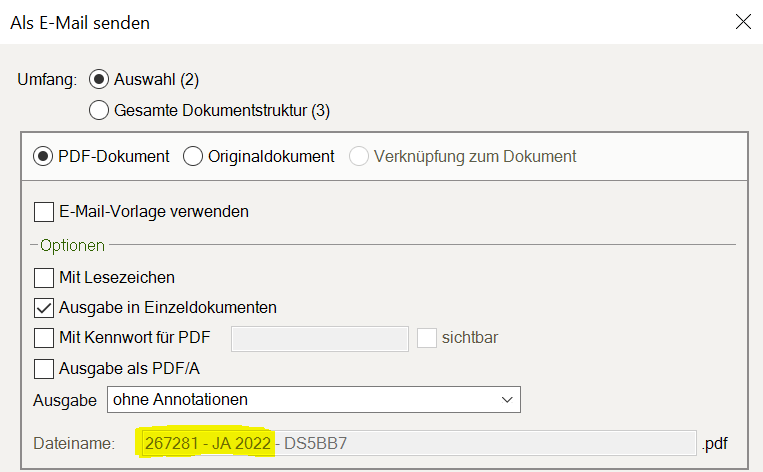763x472 pixels.
Task: Select Verknüpfung zum Dokument radio option
Action: [359, 156]
